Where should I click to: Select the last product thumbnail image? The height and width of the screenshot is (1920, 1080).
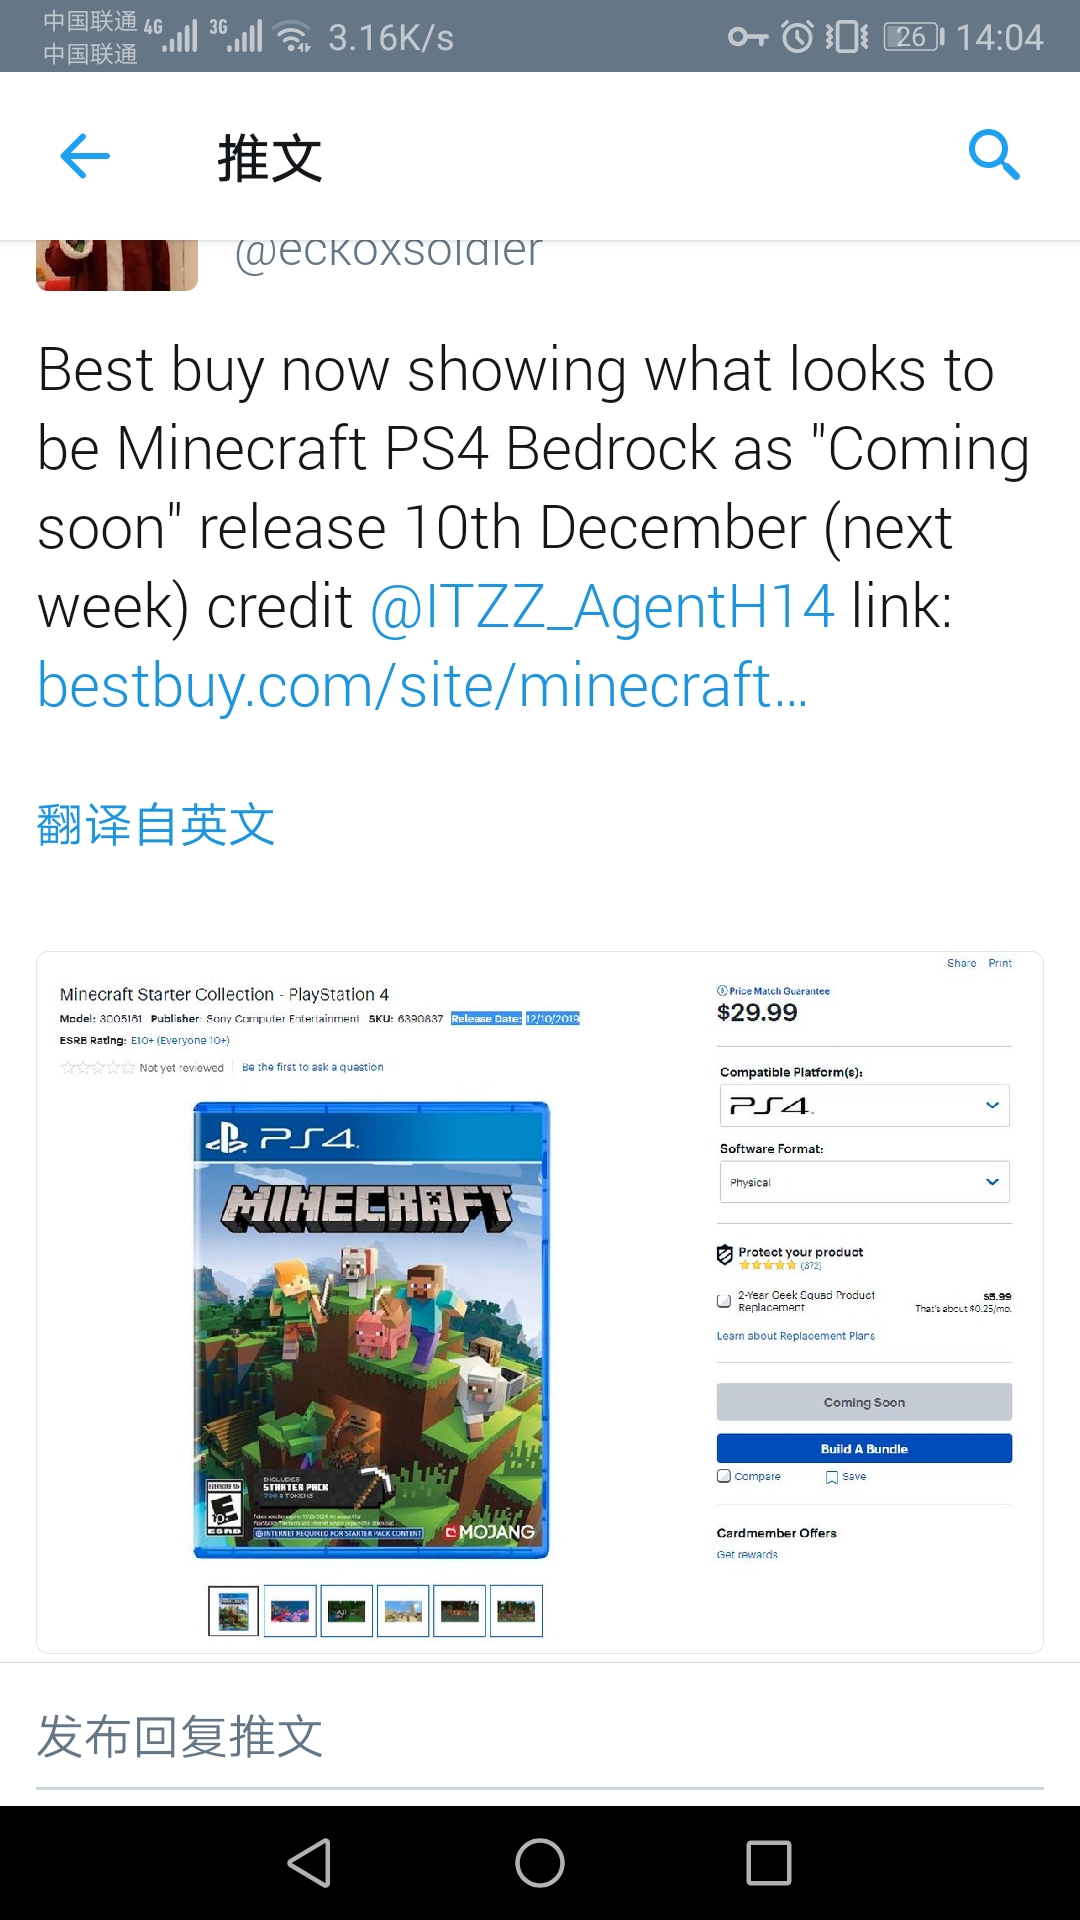[x=517, y=1611]
